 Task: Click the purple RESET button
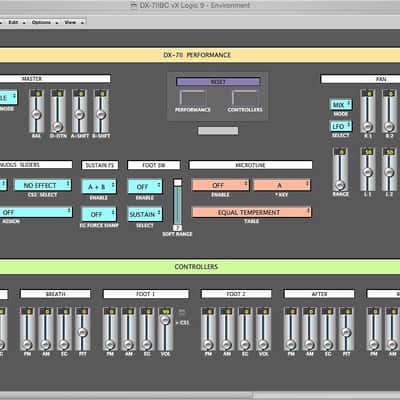pos(218,82)
